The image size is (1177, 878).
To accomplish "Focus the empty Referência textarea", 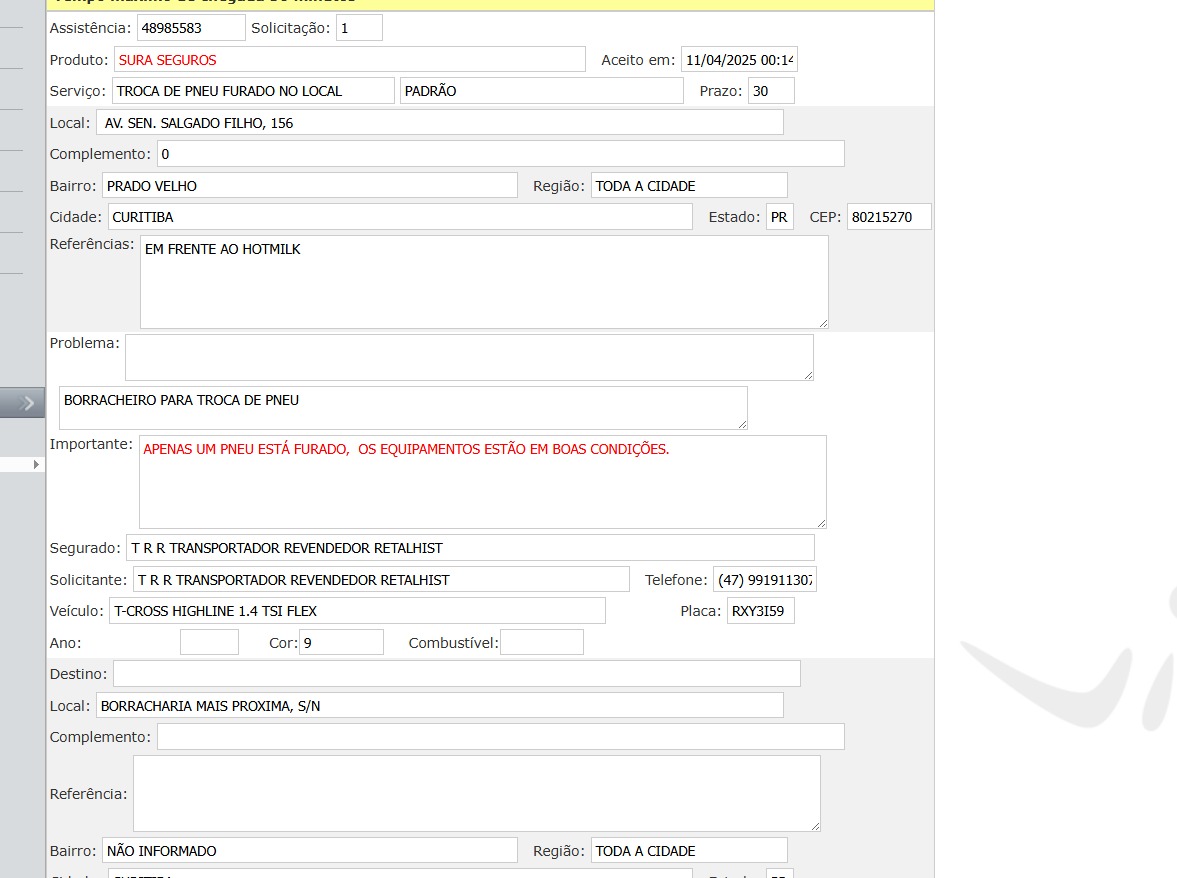I will (477, 793).
